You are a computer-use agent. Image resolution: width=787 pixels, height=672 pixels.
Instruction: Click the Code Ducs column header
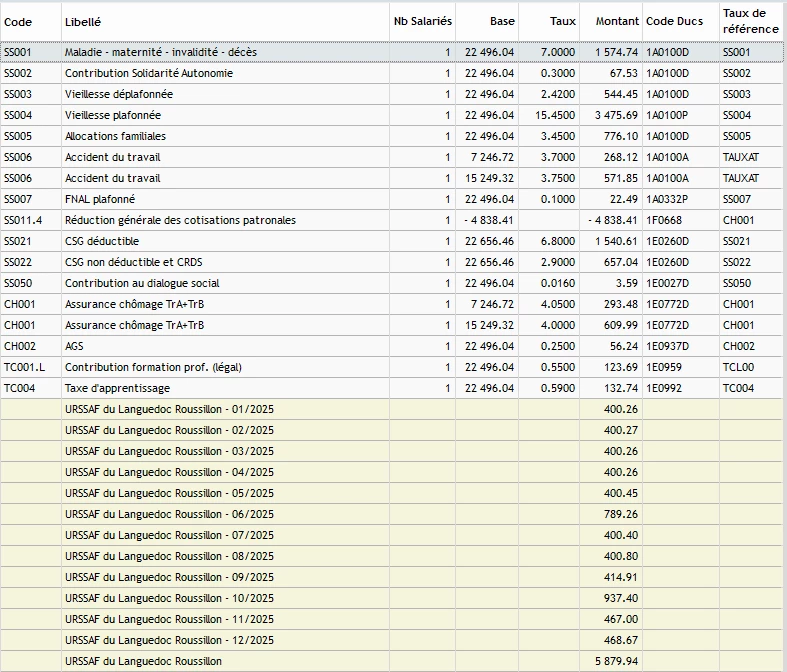681,22
